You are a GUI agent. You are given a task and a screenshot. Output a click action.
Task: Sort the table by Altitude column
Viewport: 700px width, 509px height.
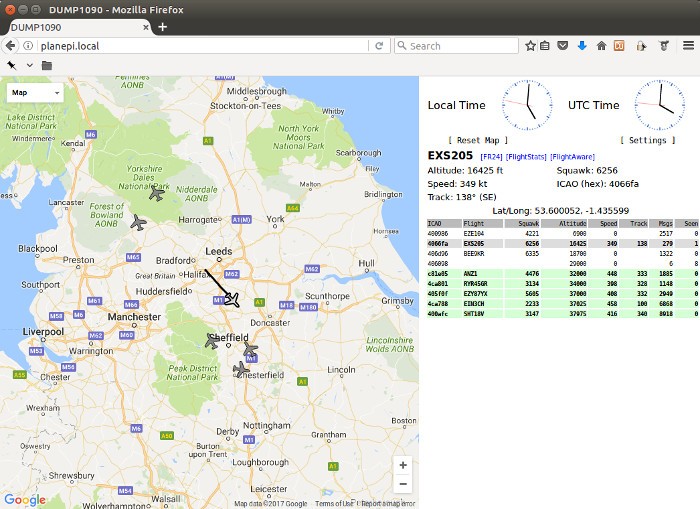564,223
